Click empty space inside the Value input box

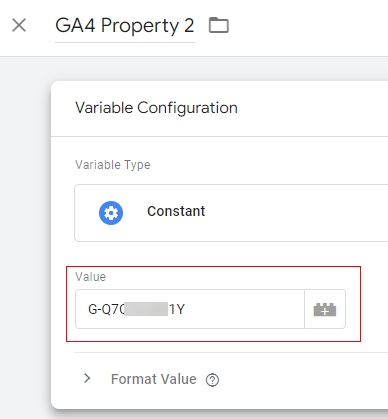[245, 309]
